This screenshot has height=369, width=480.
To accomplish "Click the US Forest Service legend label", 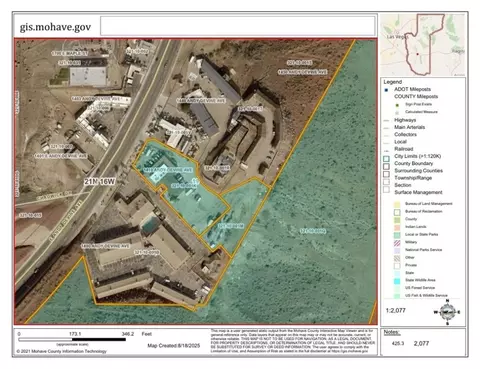I will [x=420, y=288].
